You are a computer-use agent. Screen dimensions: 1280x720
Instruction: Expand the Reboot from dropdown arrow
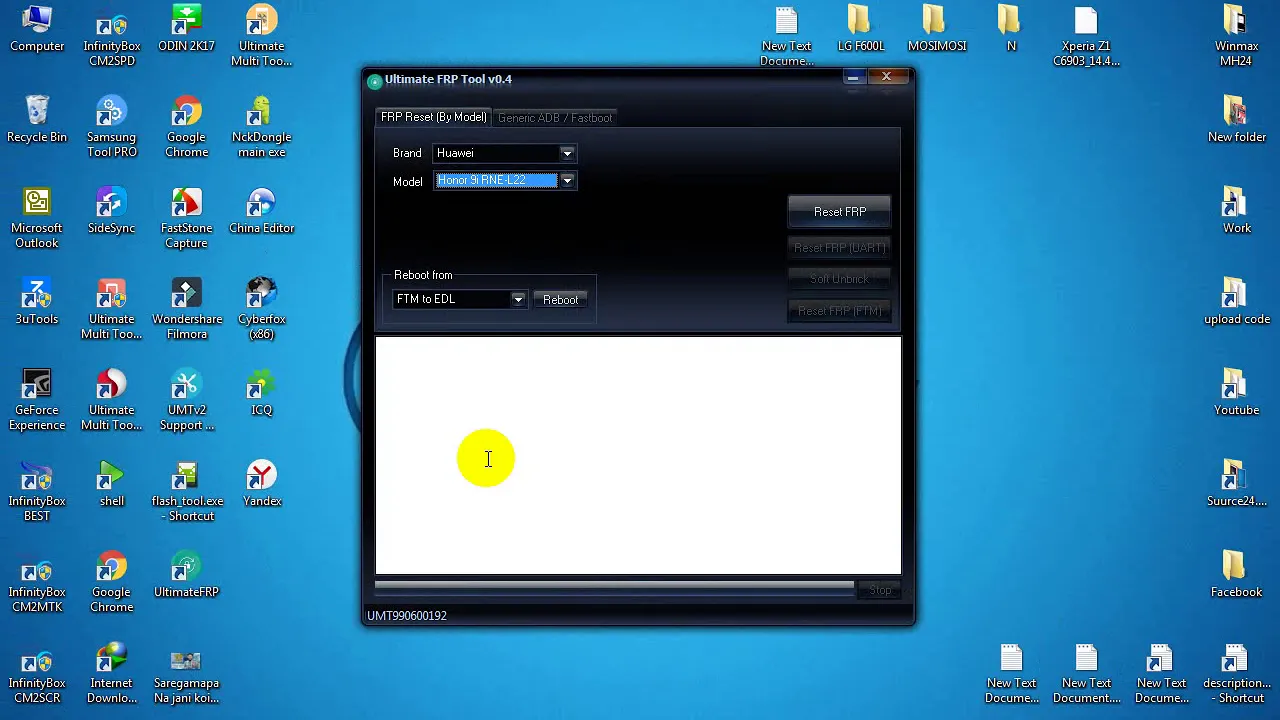[518, 300]
